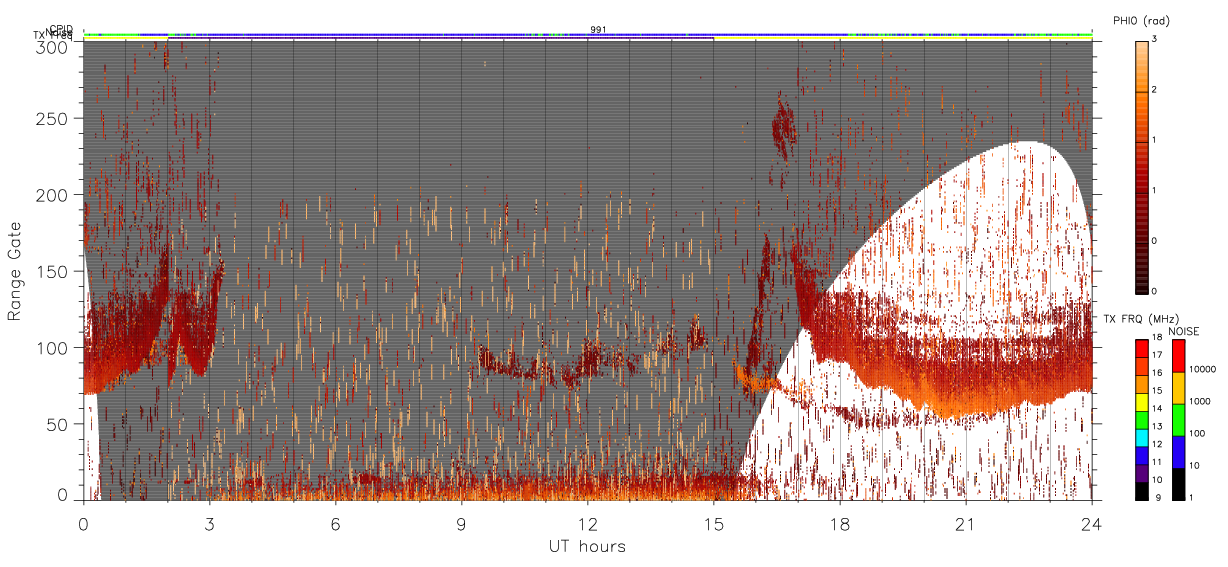Click the orange NOISE legend swatch above 1000

[x=1180, y=388]
